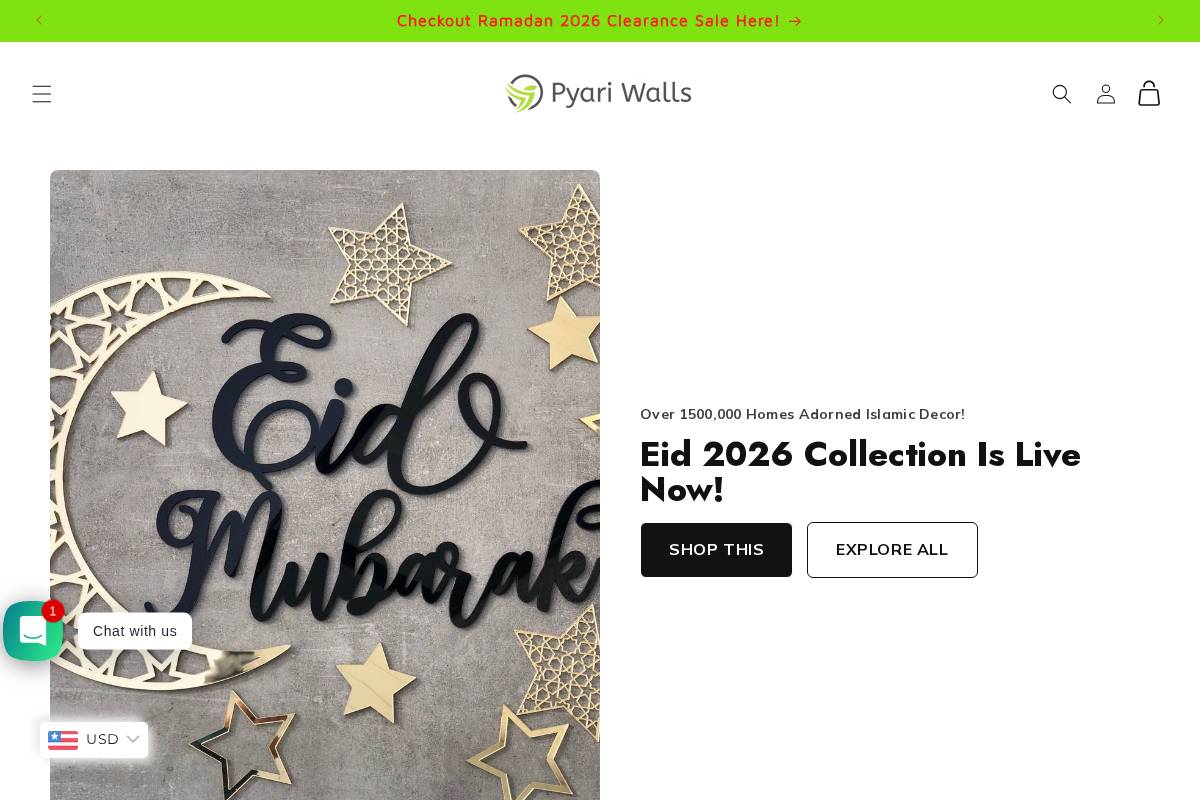Click 'Eid 2026 Collection Is Live Now!' heading
This screenshot has height=800, width=1200.
860,472
